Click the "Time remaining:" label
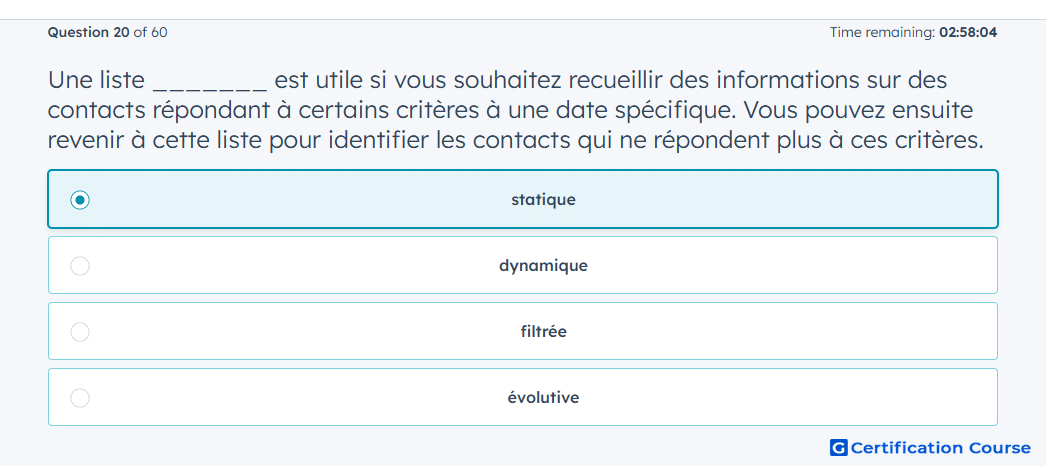Viewport: 1046px width, 466px height. [x=883, y=32]
